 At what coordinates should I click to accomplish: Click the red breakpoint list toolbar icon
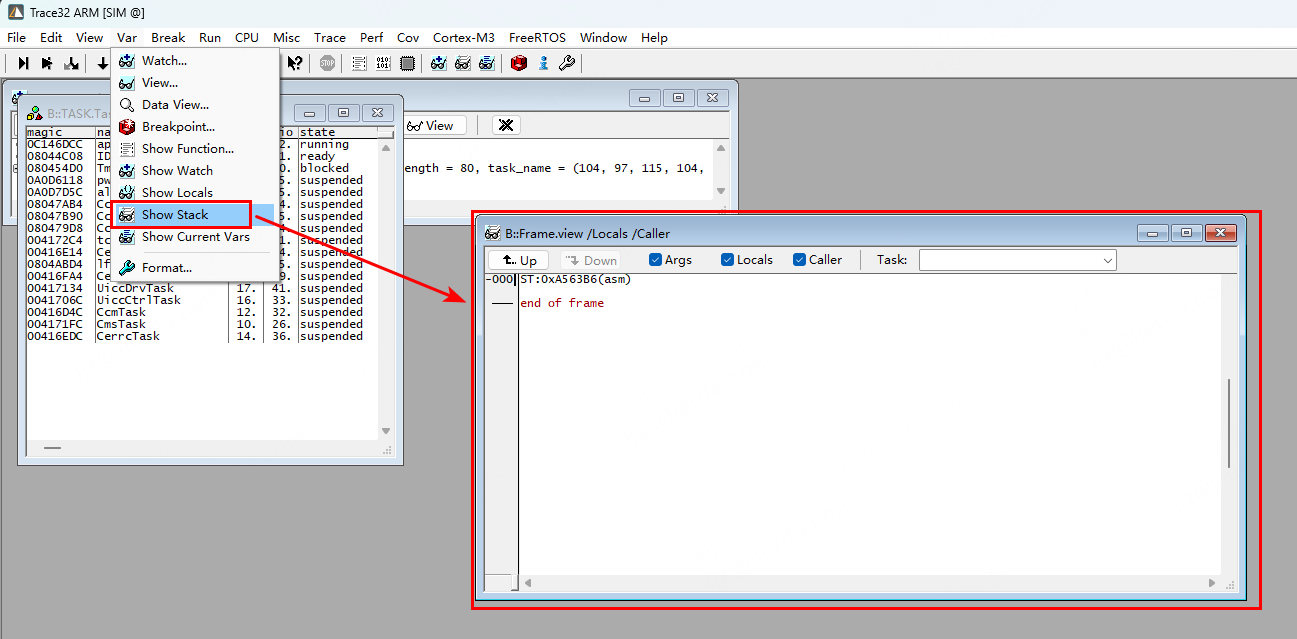tap(519, 63)
